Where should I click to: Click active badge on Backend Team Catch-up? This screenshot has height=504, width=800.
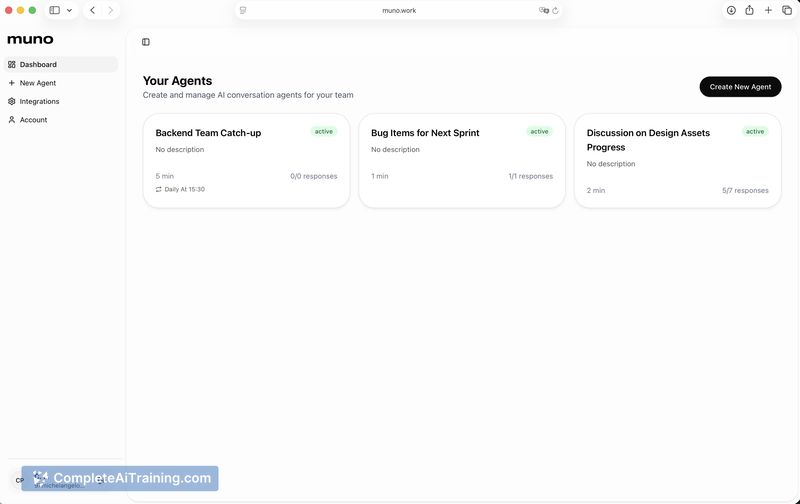(x=324, y=132)
